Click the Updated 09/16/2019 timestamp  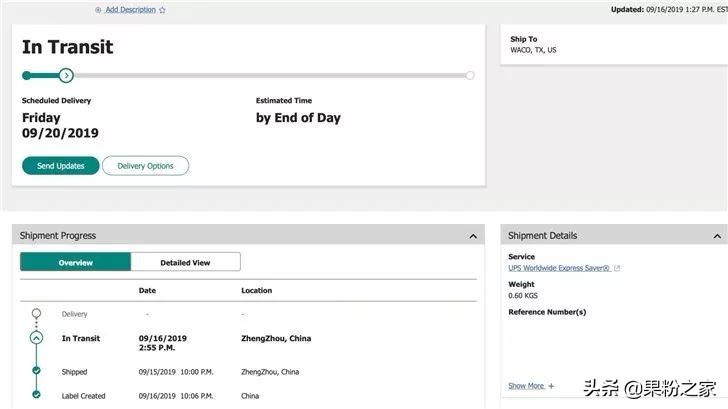pos(669,9)
